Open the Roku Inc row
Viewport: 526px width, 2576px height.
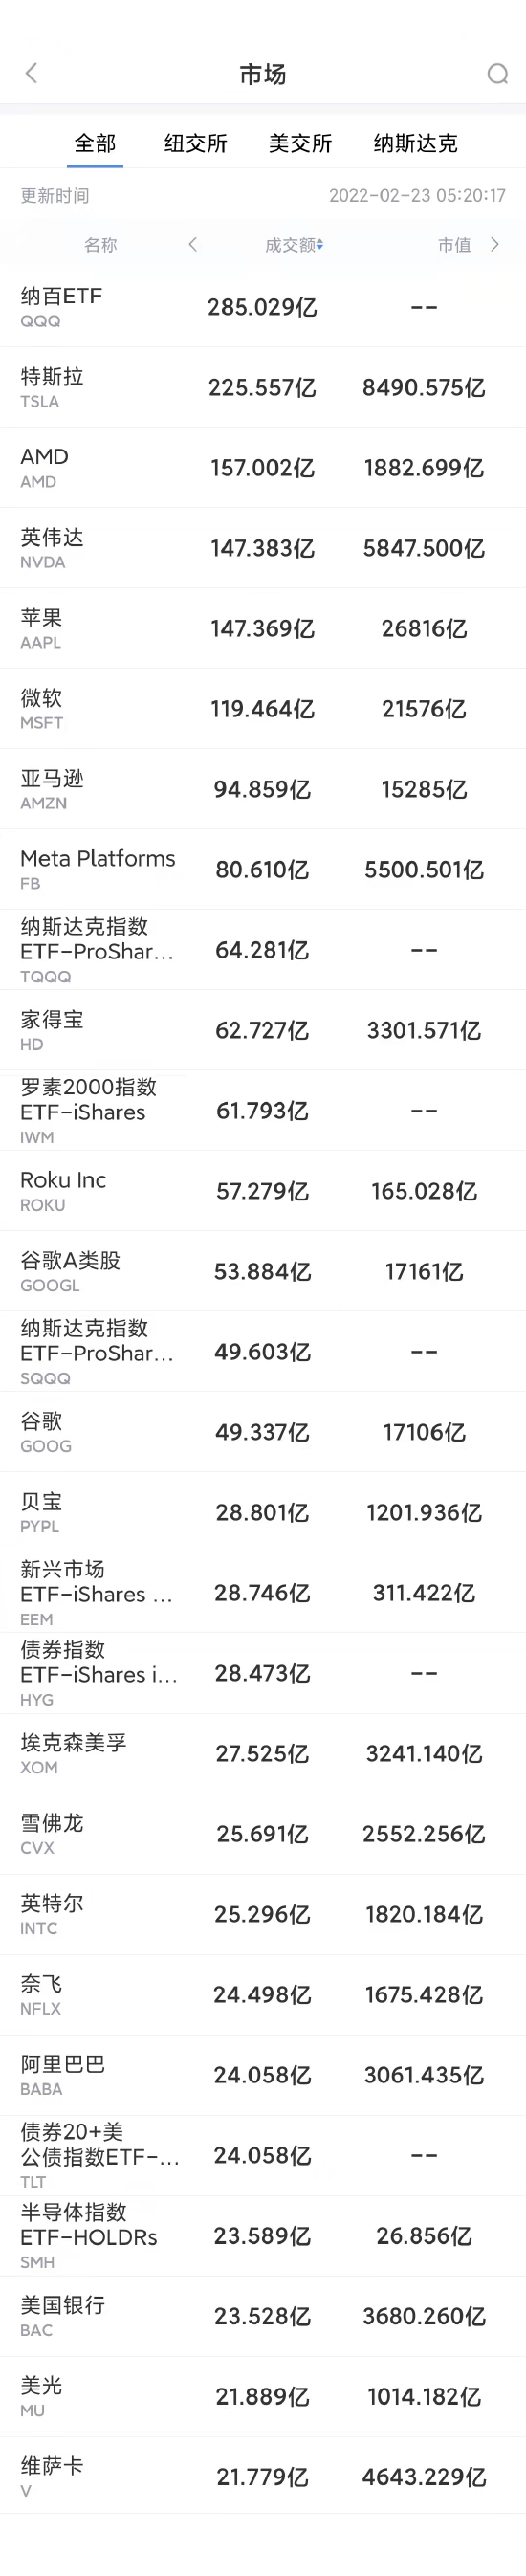tap(263, 1191)
